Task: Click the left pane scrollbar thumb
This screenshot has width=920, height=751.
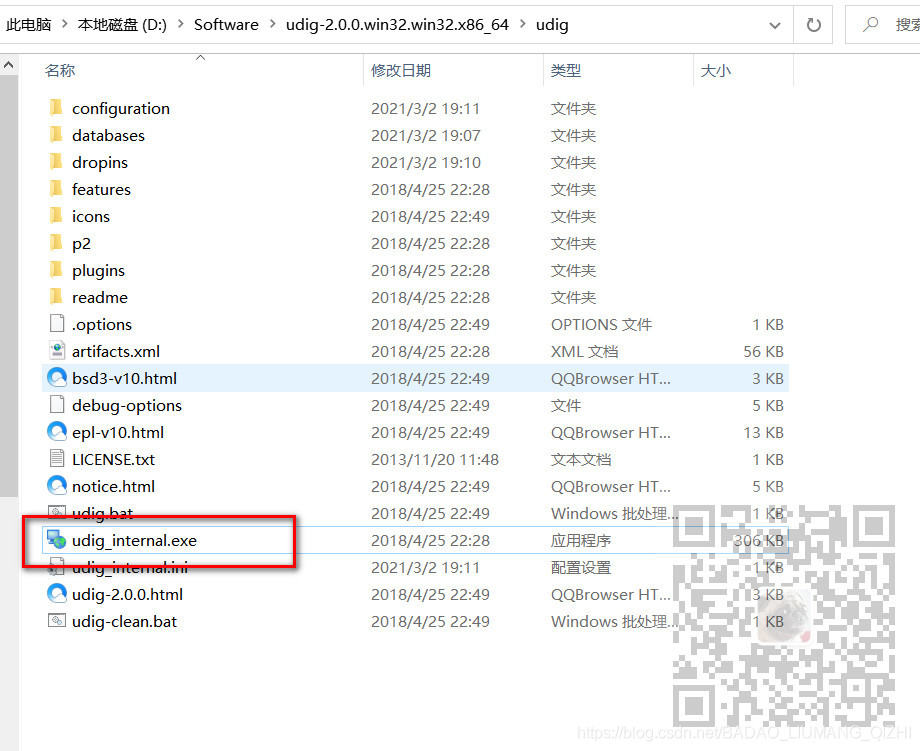Action: coord(9,286)
